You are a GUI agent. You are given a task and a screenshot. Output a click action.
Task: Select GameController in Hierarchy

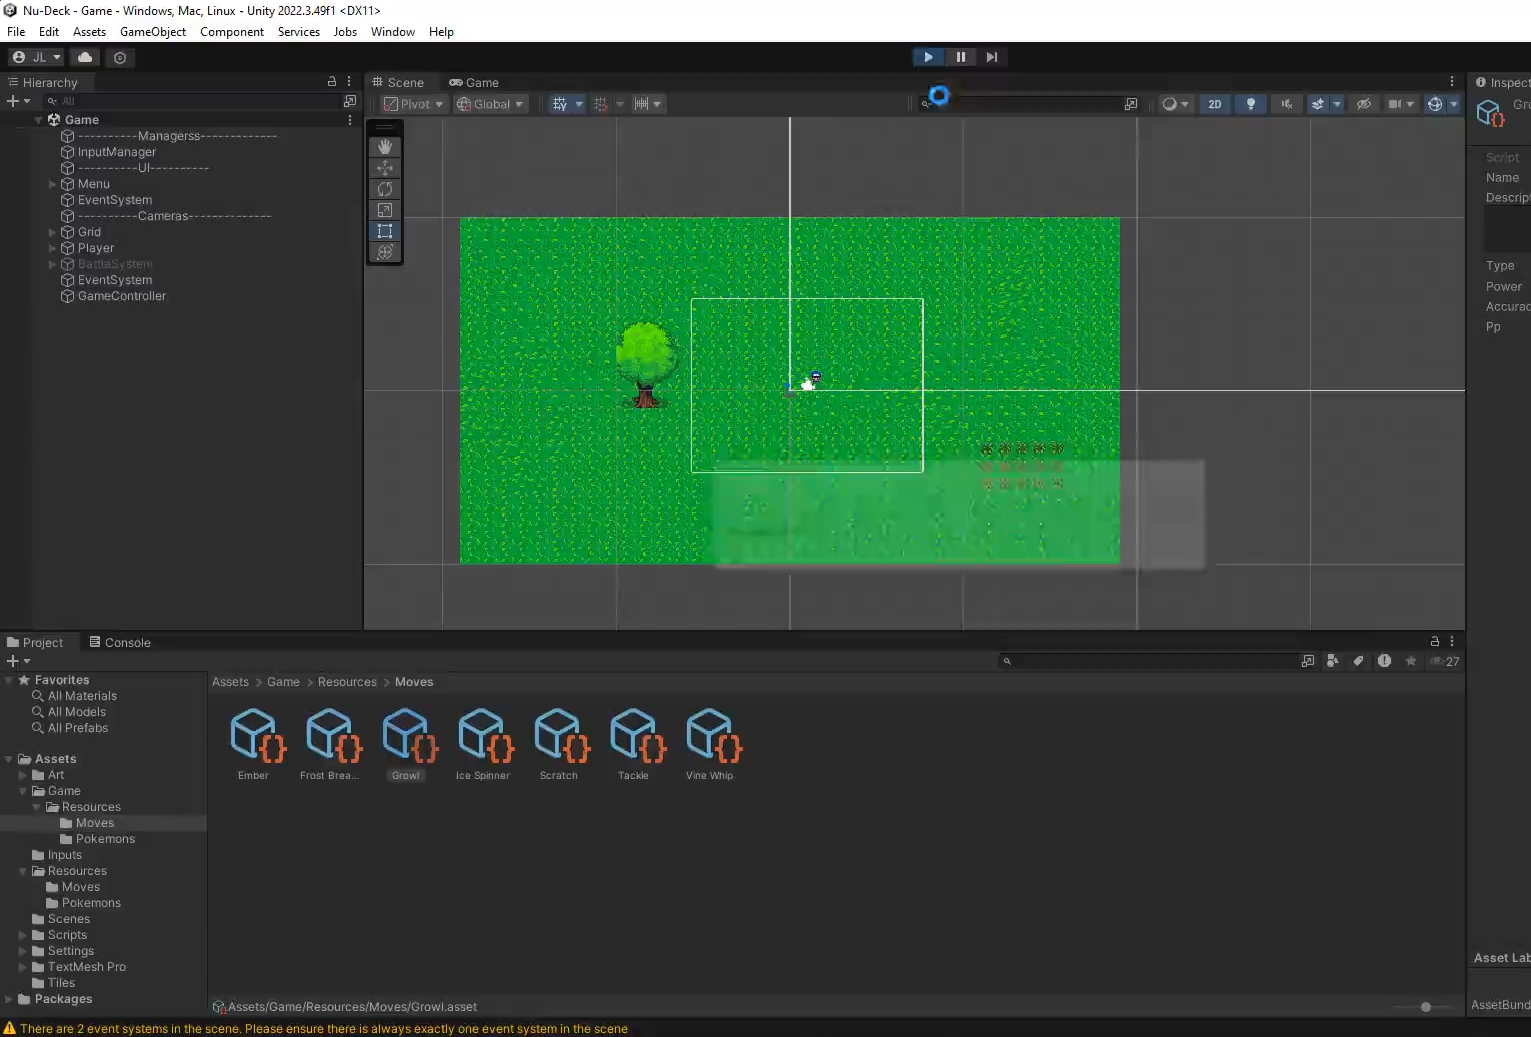[x=122, y=296]
